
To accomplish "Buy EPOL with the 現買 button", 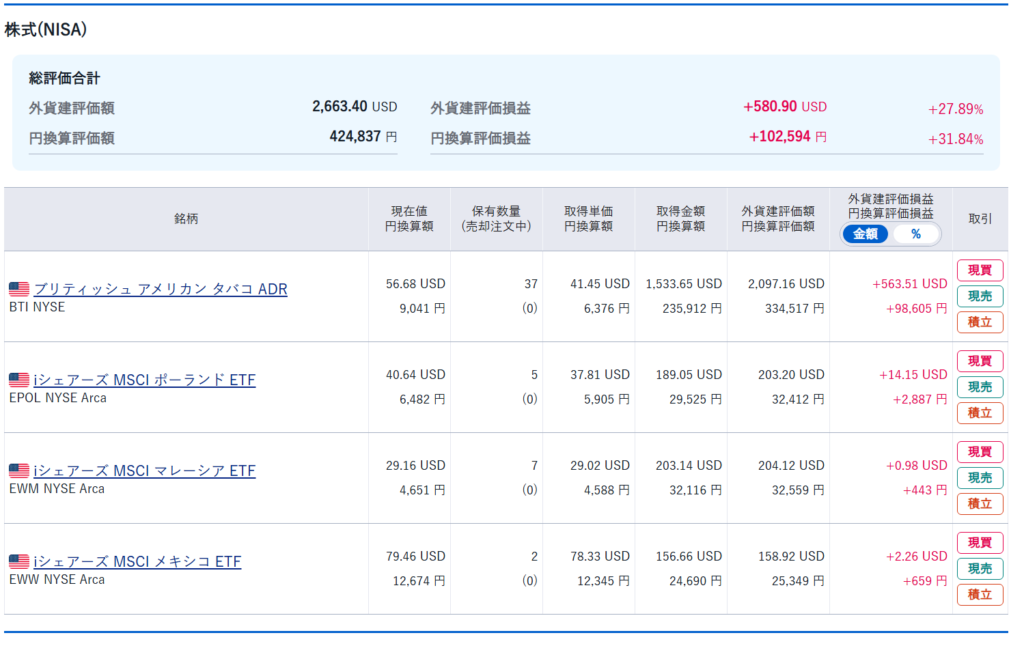I will [980, 361].
